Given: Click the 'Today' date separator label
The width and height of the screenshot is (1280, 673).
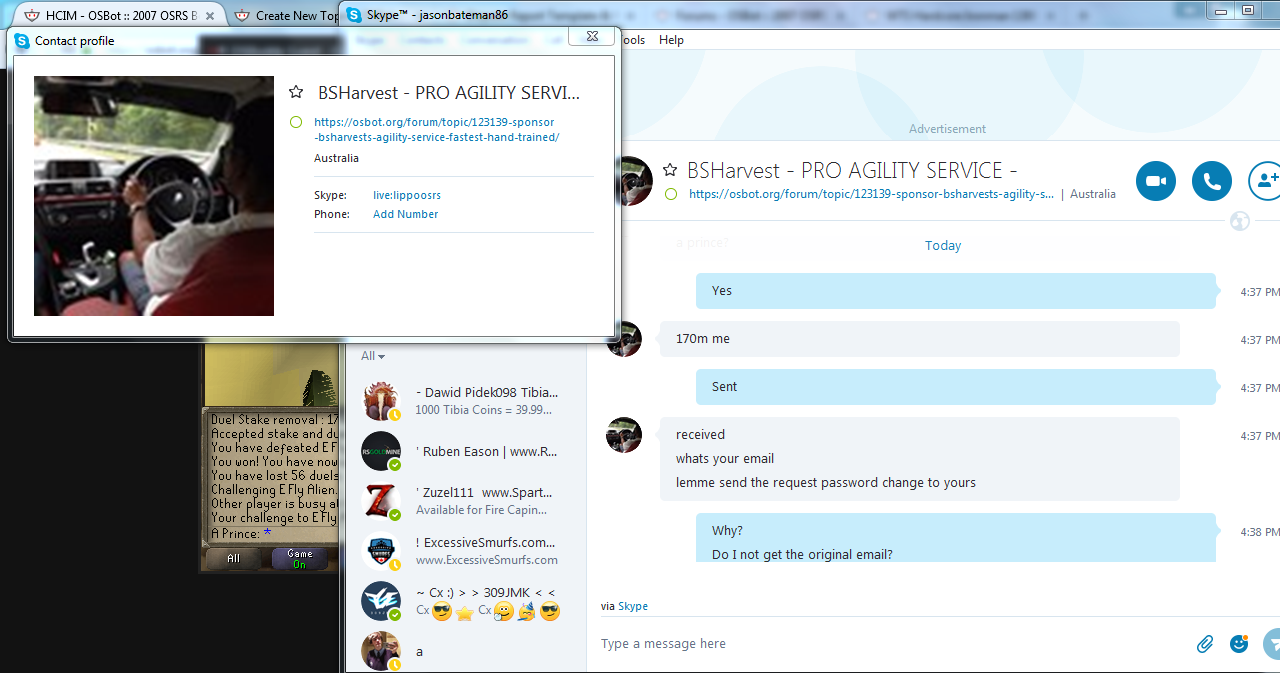Looking at the screenshot, I should pyautogui.click(x=943, y=246).
